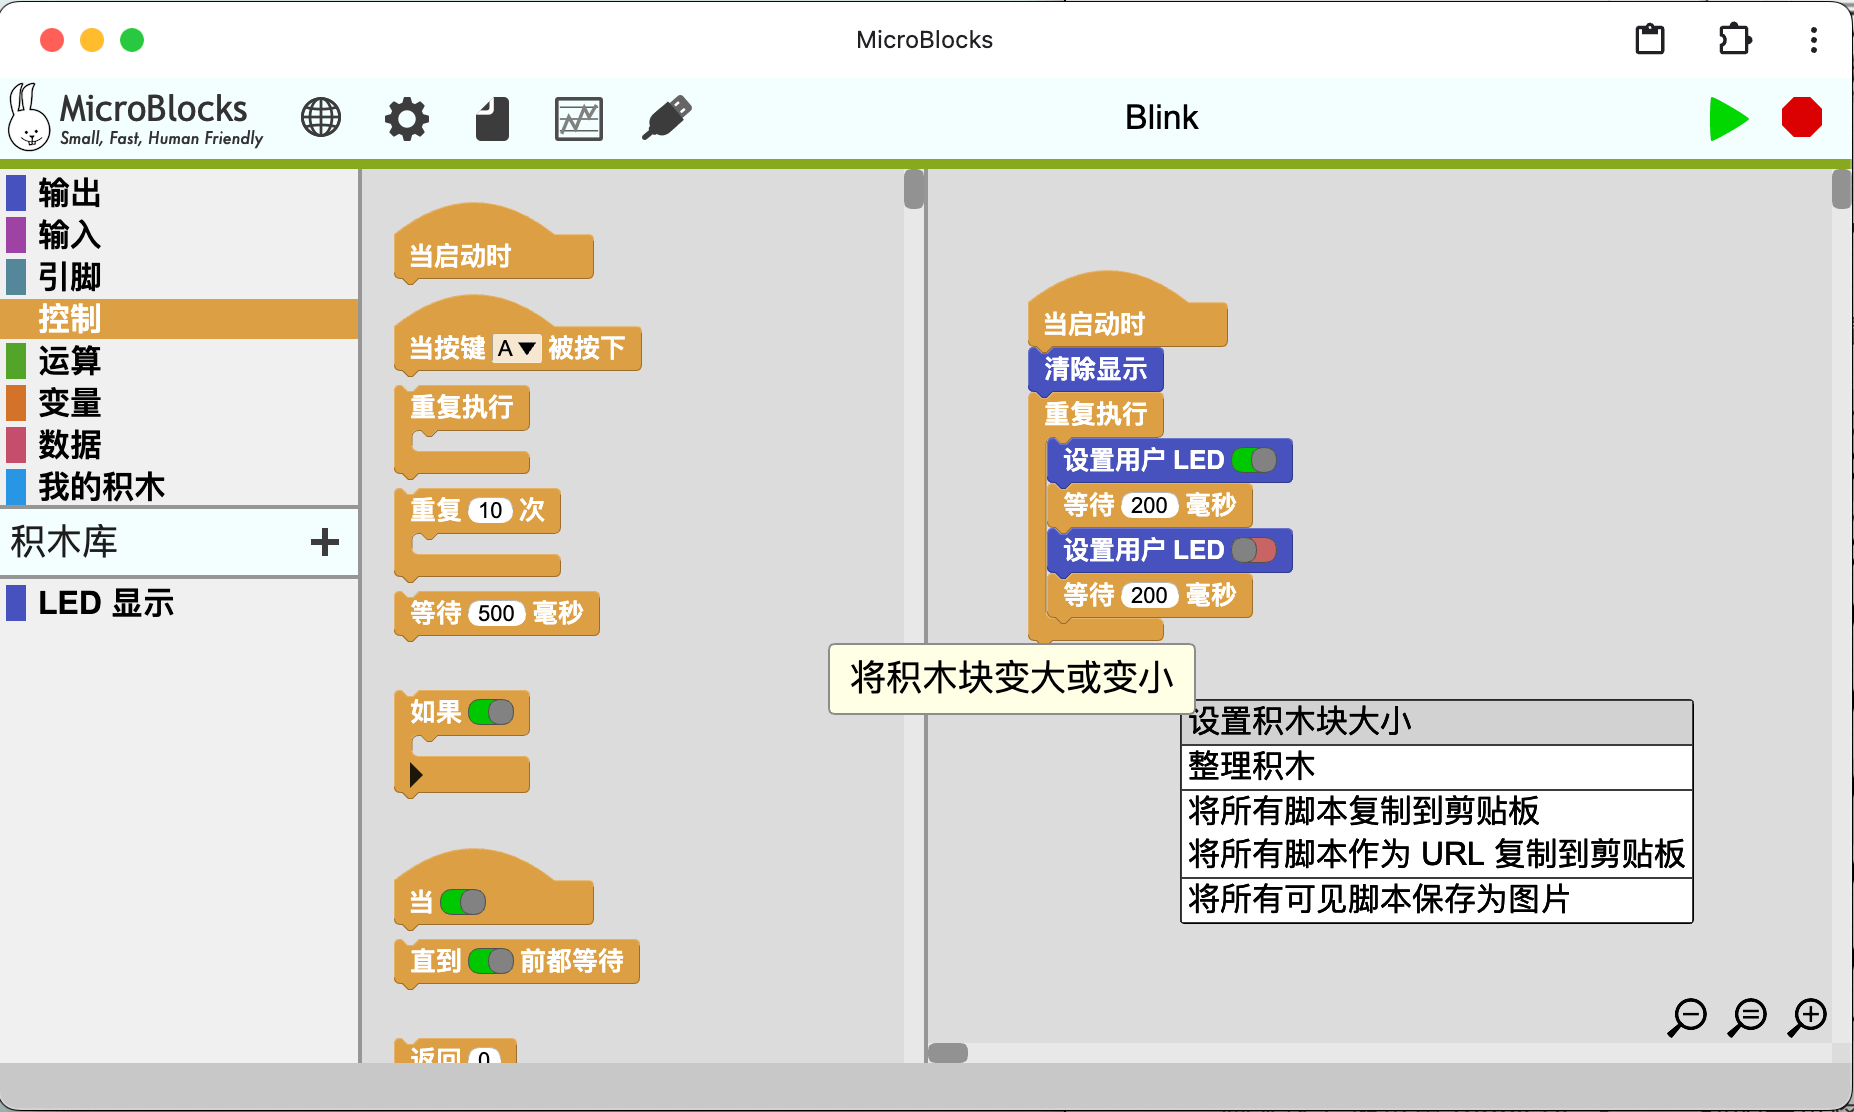Open the data graph icon
1854x1112 pixels.
coord(579,119)
